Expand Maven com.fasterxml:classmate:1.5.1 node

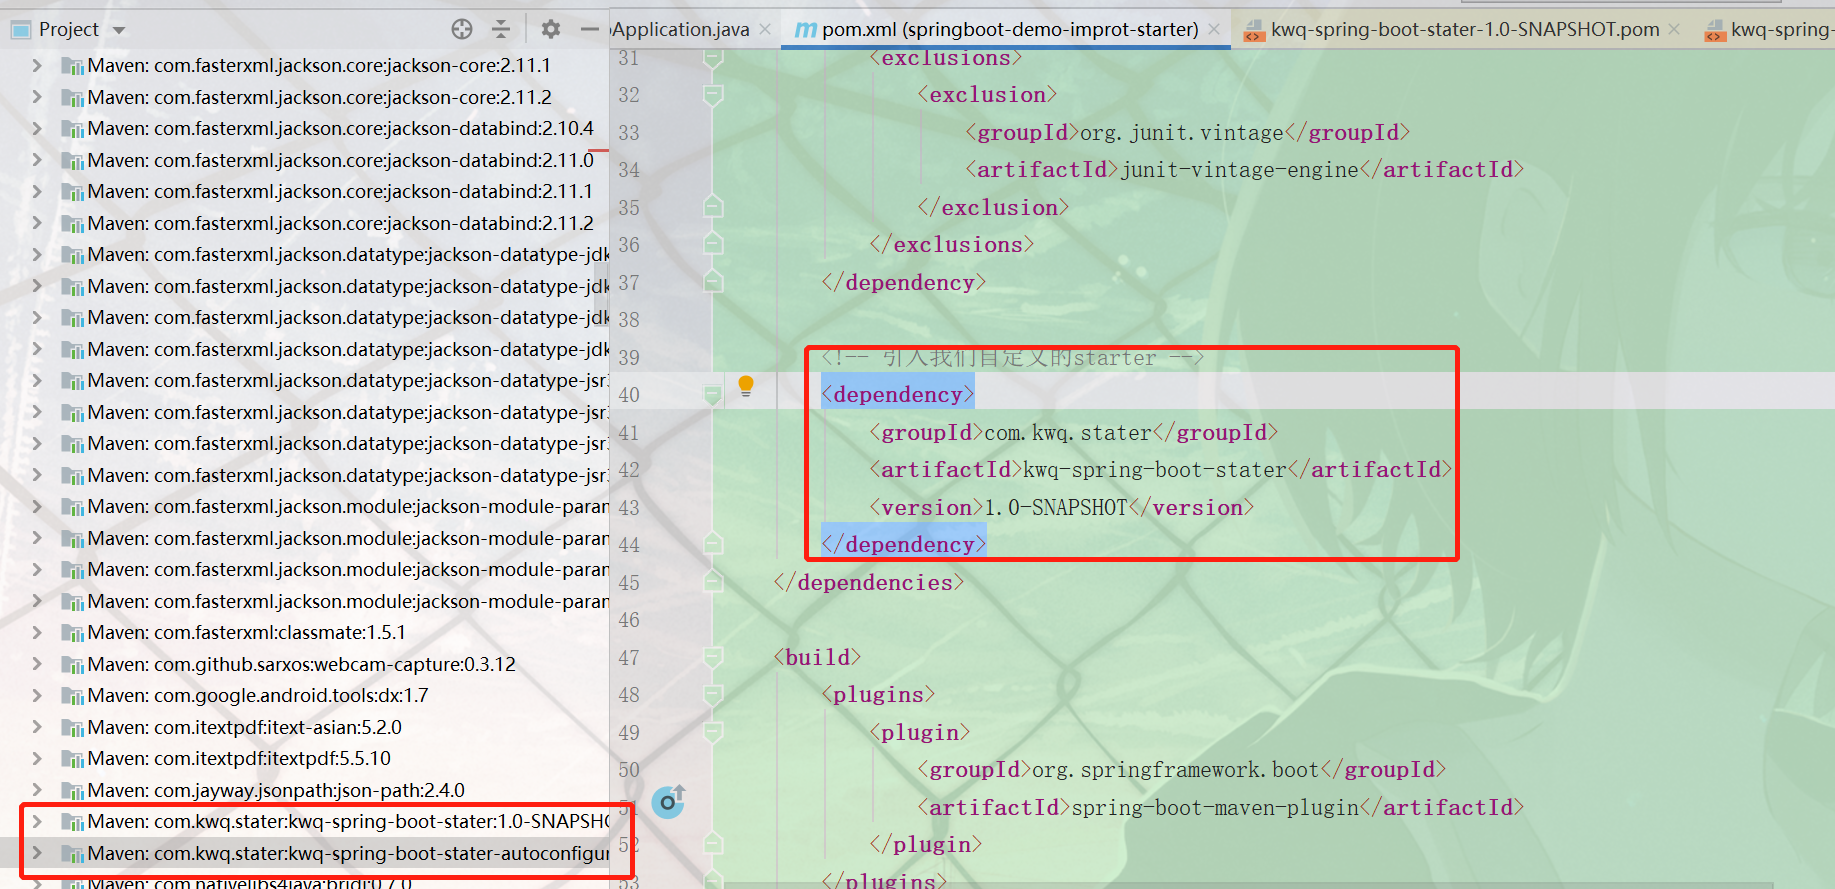(37, 632)
